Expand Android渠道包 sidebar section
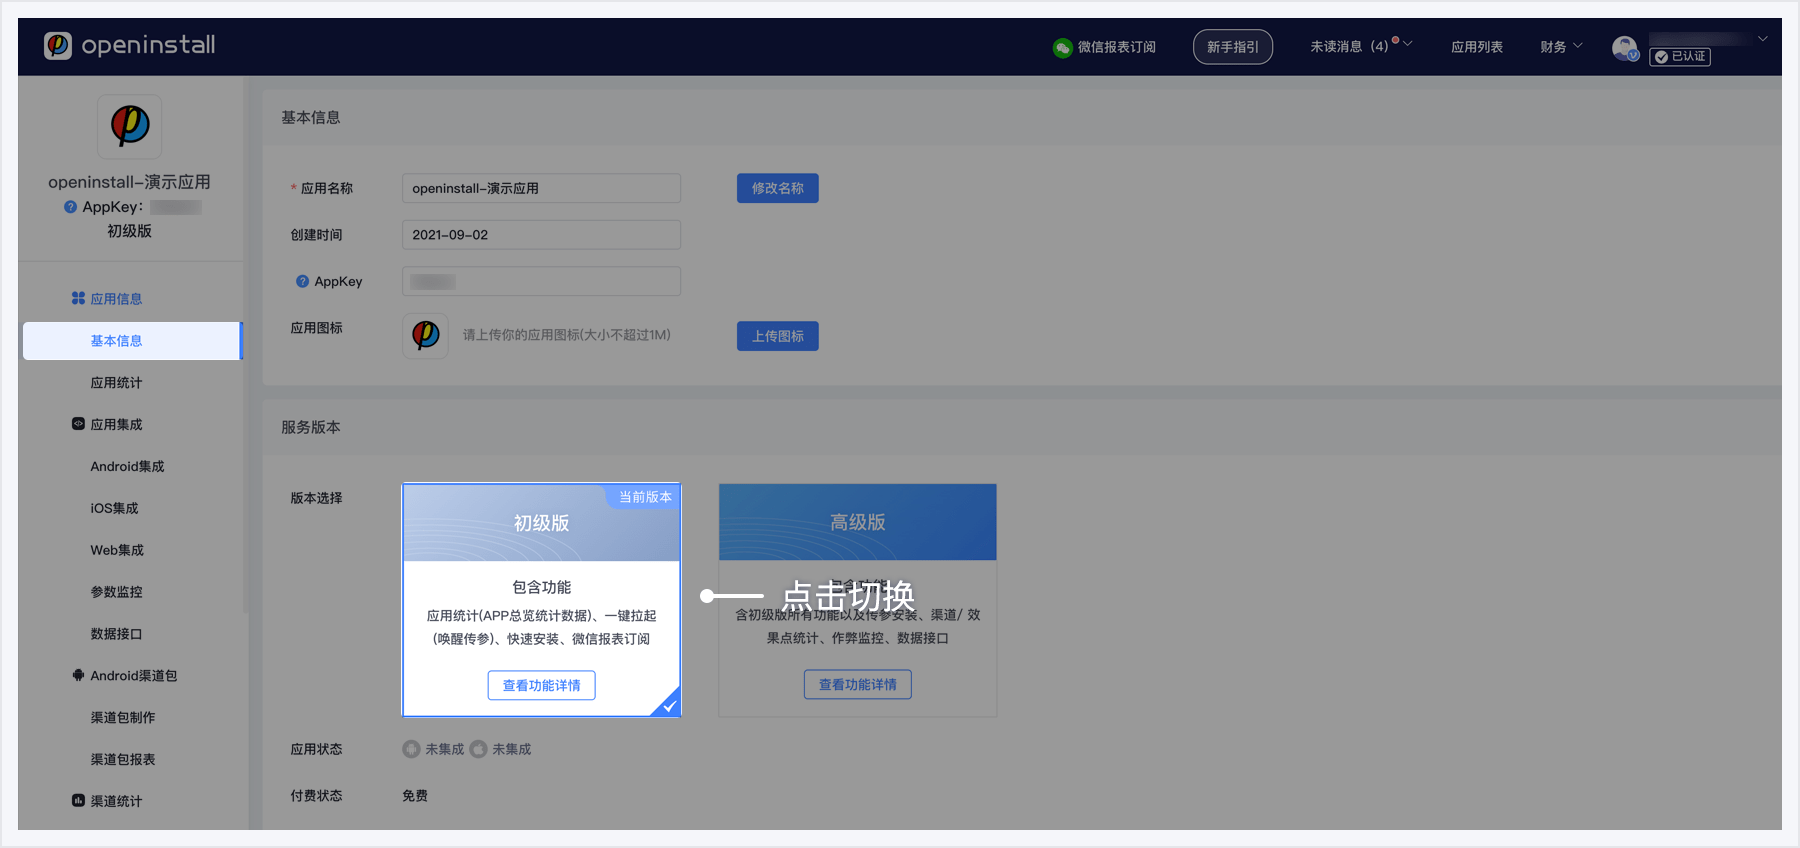Image resolution: width=1800 pixels, height=848 pixels. tap(133, 676)
